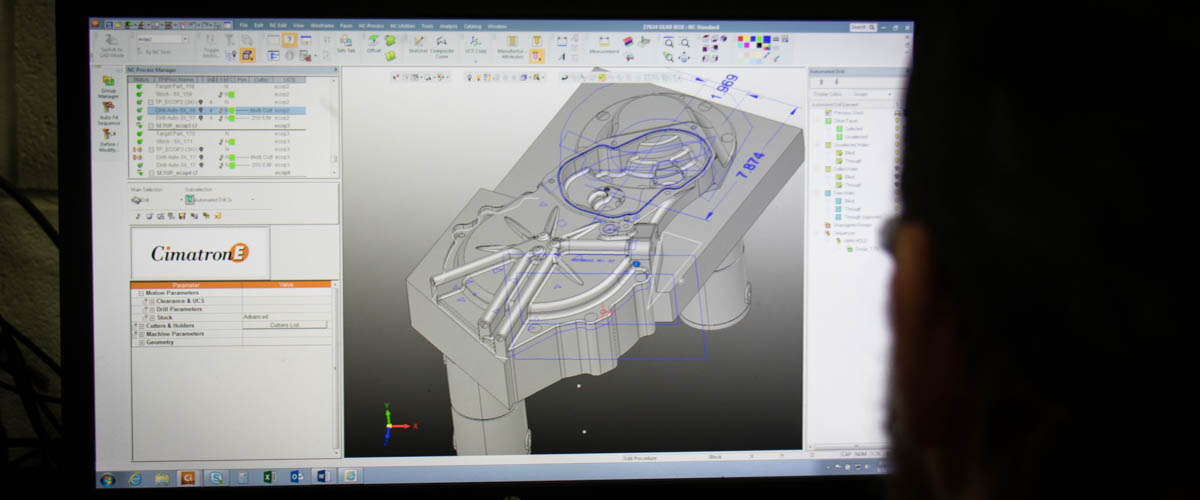Viewport: 1200px width, 500px height.
Task: Expand the Cutters & Holders parameters
Action: coord(136,325)
